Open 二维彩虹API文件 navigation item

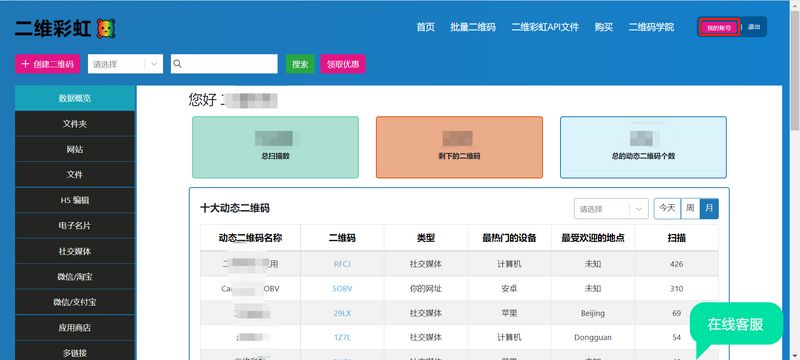(x=545, y=28)
